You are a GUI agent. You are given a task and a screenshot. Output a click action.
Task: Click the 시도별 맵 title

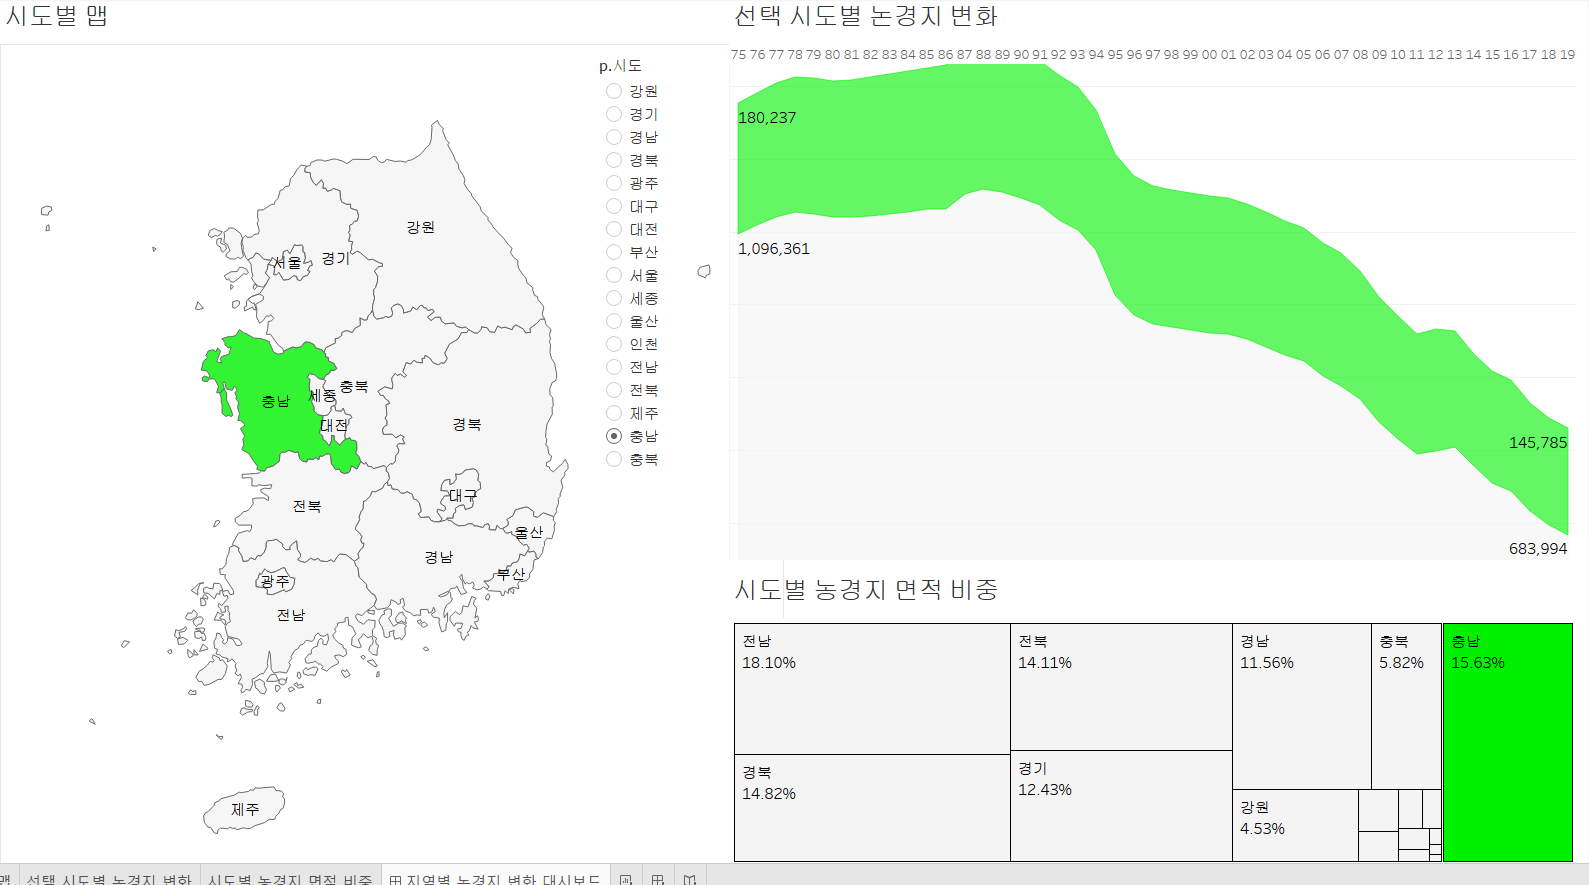pyautogui.click(x=57, y=16)
